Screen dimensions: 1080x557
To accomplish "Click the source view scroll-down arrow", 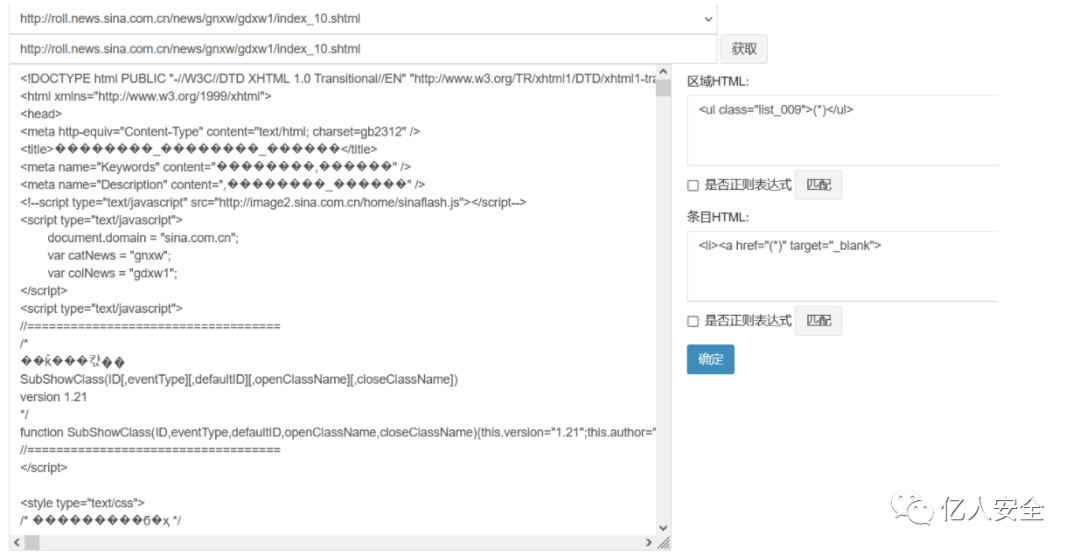I will click(663, 528).
